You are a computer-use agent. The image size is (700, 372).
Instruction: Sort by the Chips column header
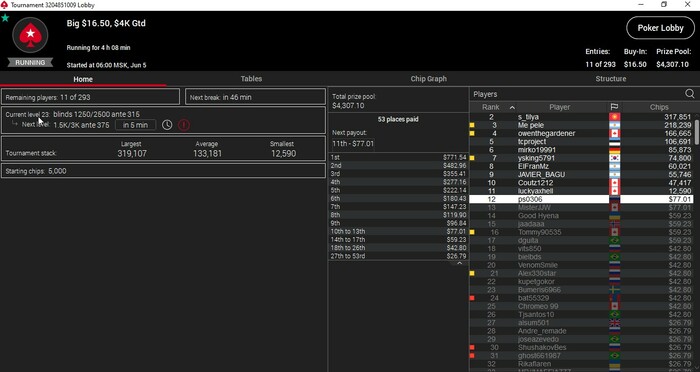point(659,107)
